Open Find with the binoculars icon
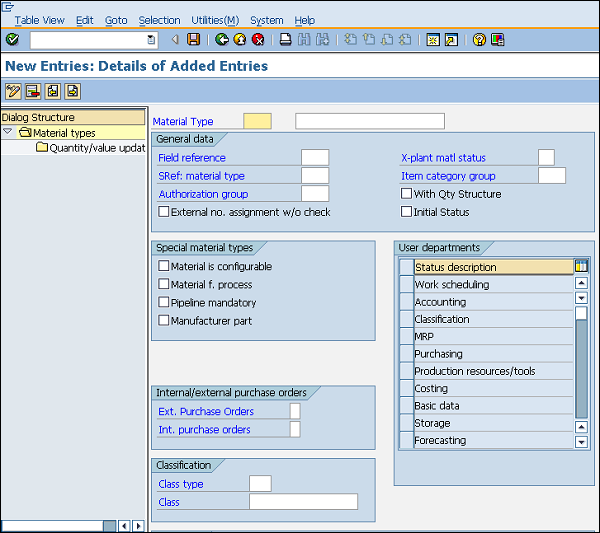 [304, 39]
